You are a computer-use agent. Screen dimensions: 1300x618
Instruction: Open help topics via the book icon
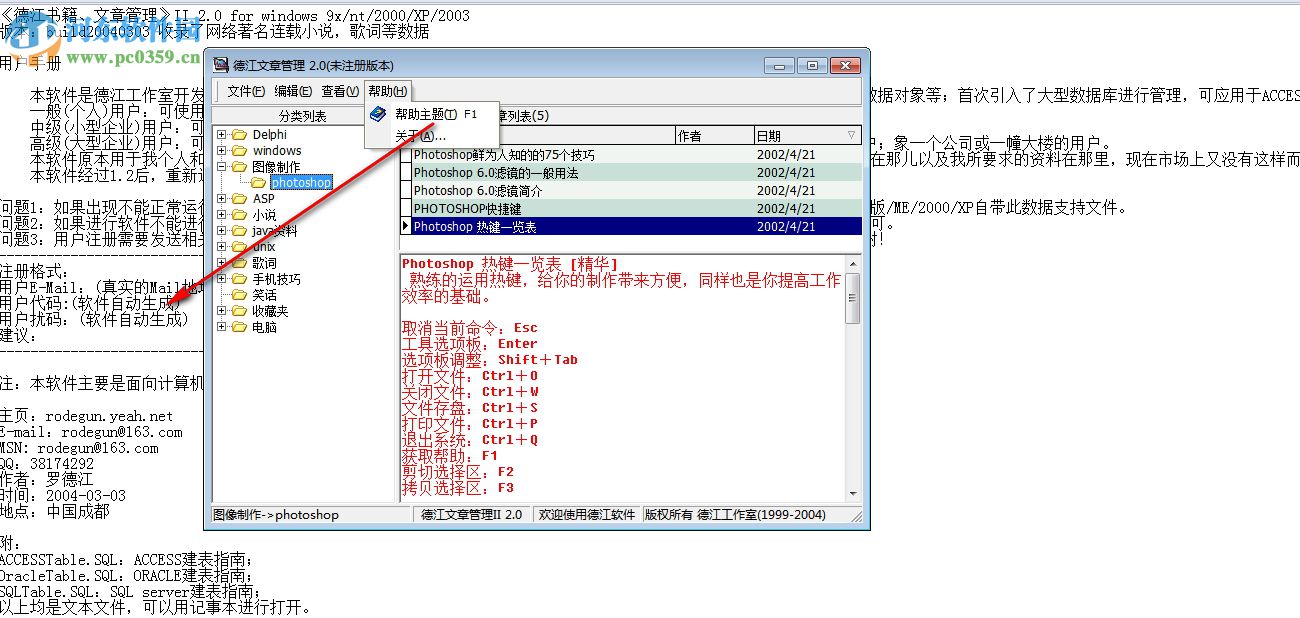[x=378, y=113]
